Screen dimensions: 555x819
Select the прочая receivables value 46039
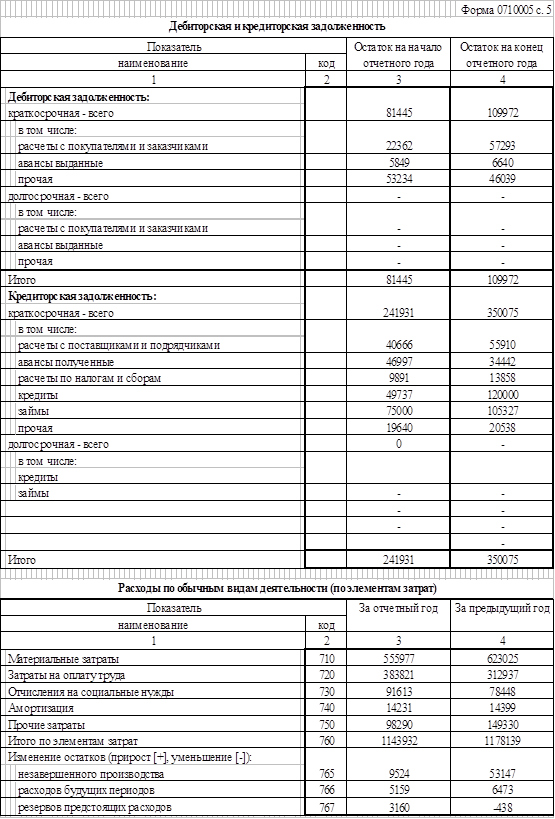pos(502,179)
